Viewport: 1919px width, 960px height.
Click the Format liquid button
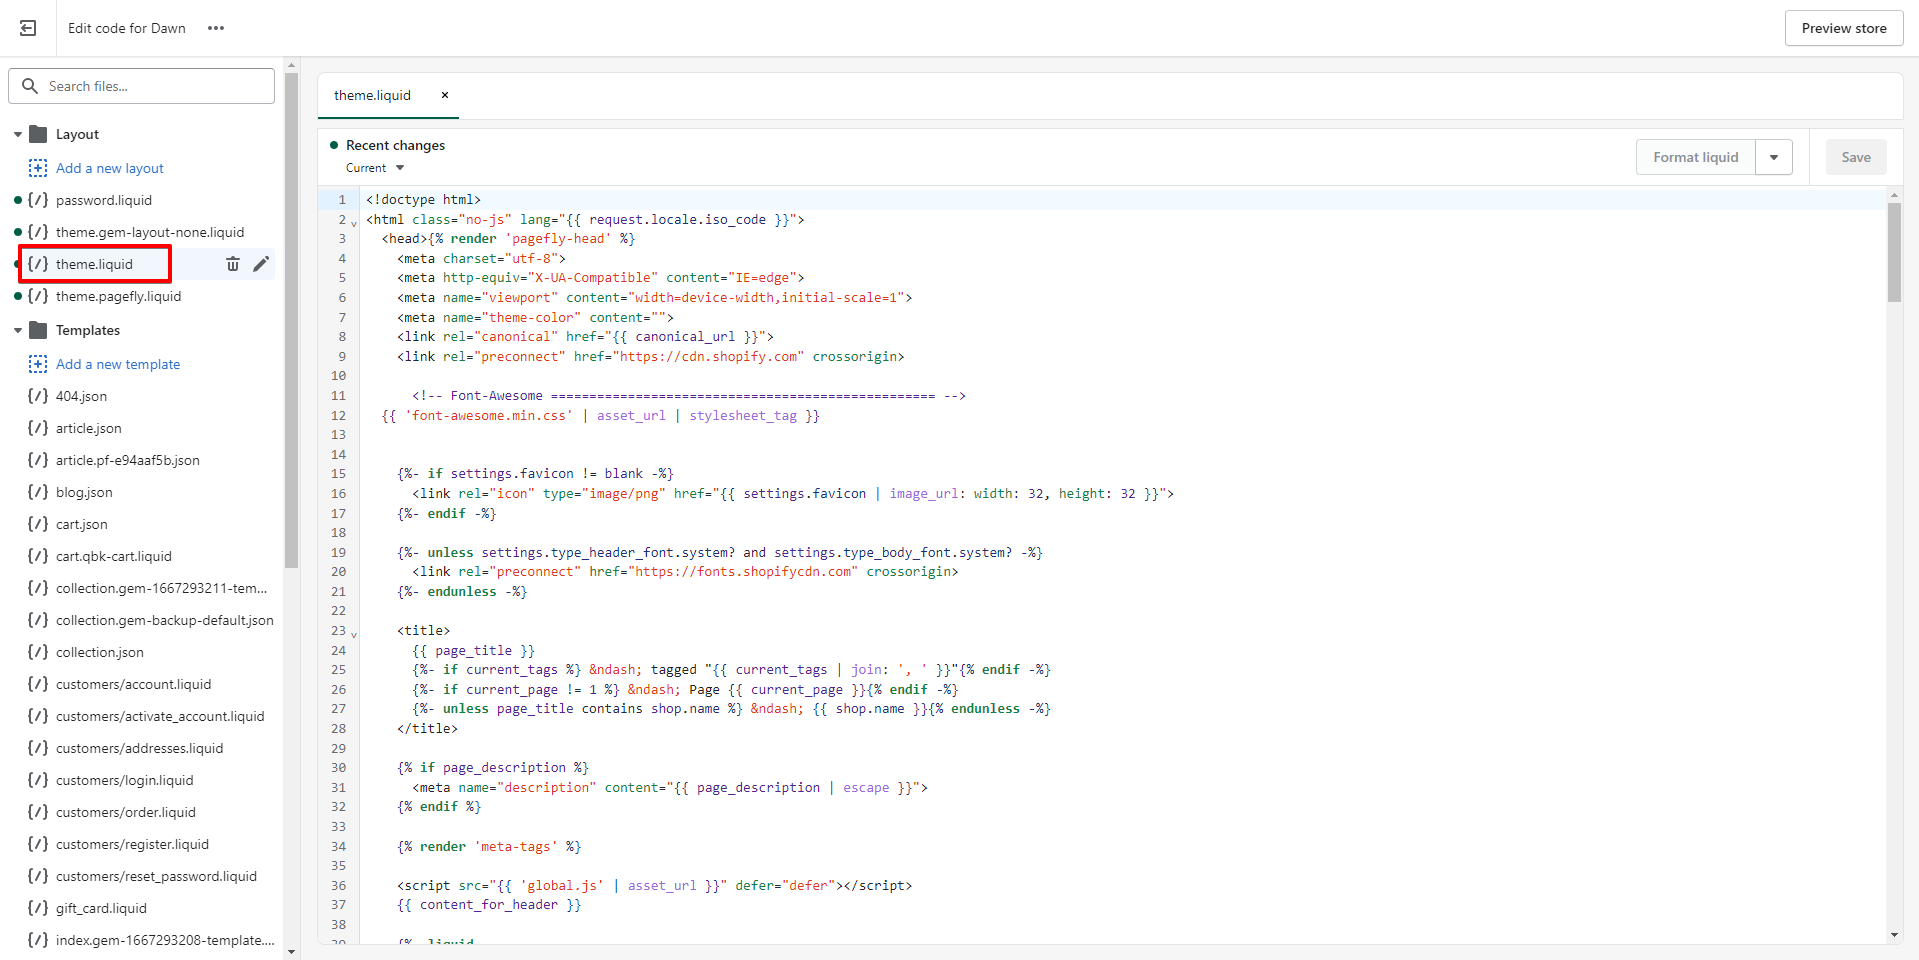[x=1695, y=157]
